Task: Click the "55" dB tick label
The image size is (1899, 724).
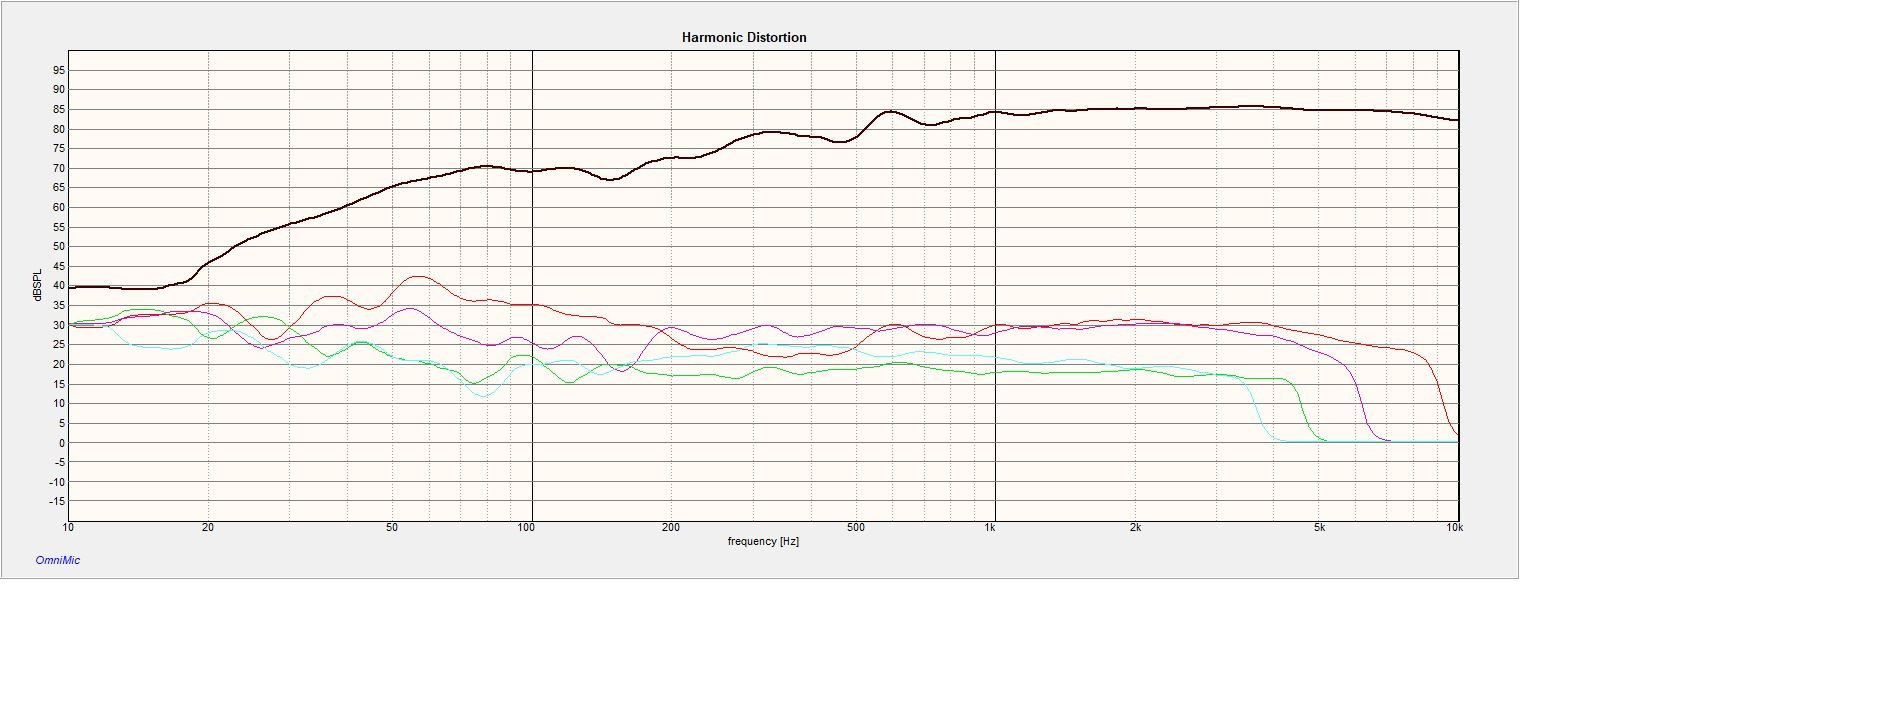Action: click(x=59, y=227)
